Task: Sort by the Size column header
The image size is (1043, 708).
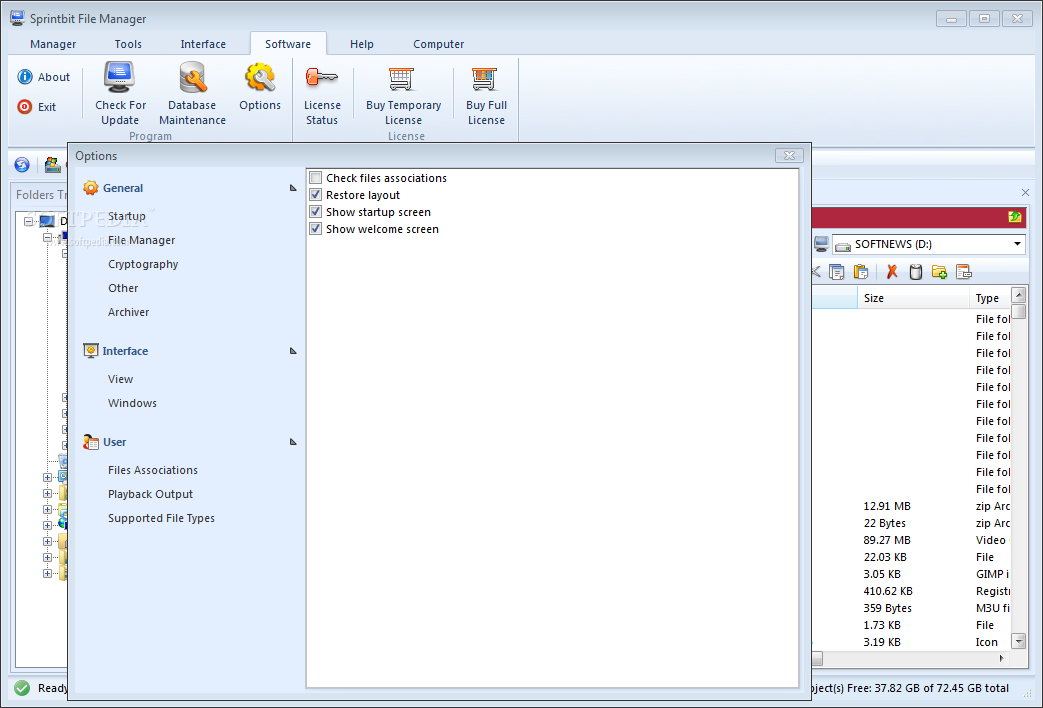Action: click(x=913, y=298)
